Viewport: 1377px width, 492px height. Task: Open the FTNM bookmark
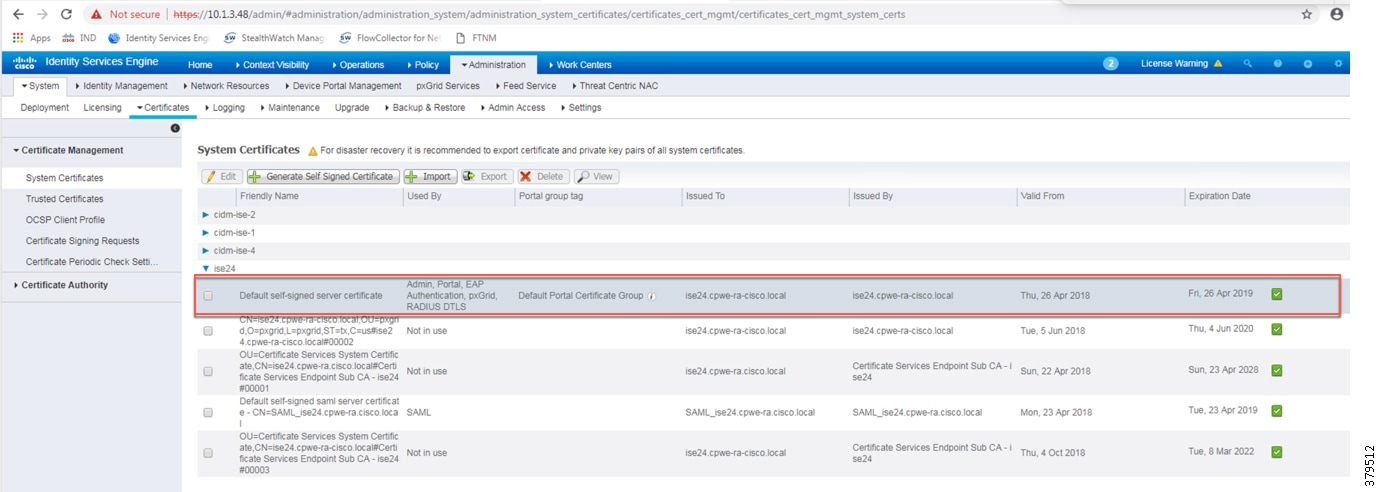pos(476,38)
